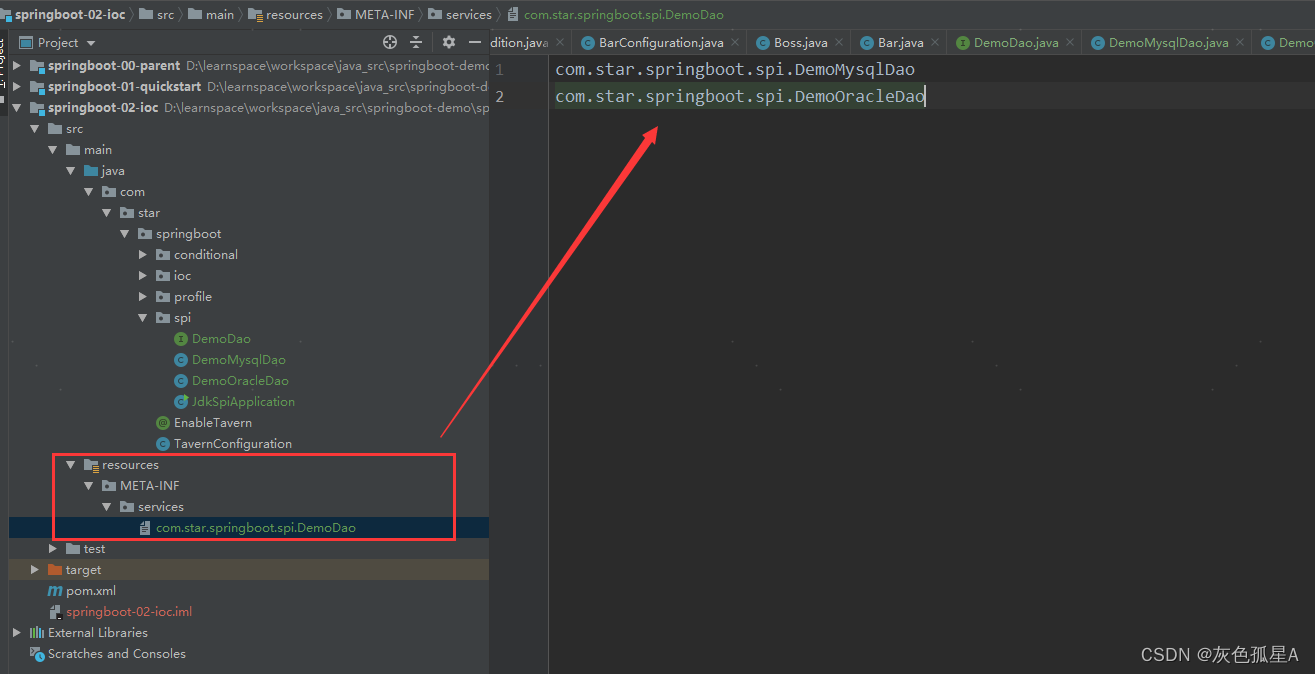This screenshot has height=674, width=1315.
Task: Expand springboot-00-parent module
Action: [x=17, y=66]
